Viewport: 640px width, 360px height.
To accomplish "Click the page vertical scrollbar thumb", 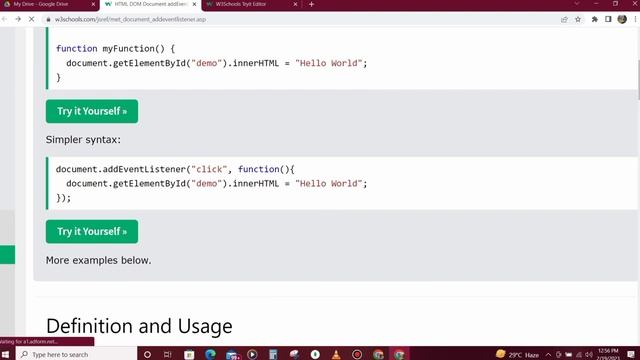I will click(638, 80).
